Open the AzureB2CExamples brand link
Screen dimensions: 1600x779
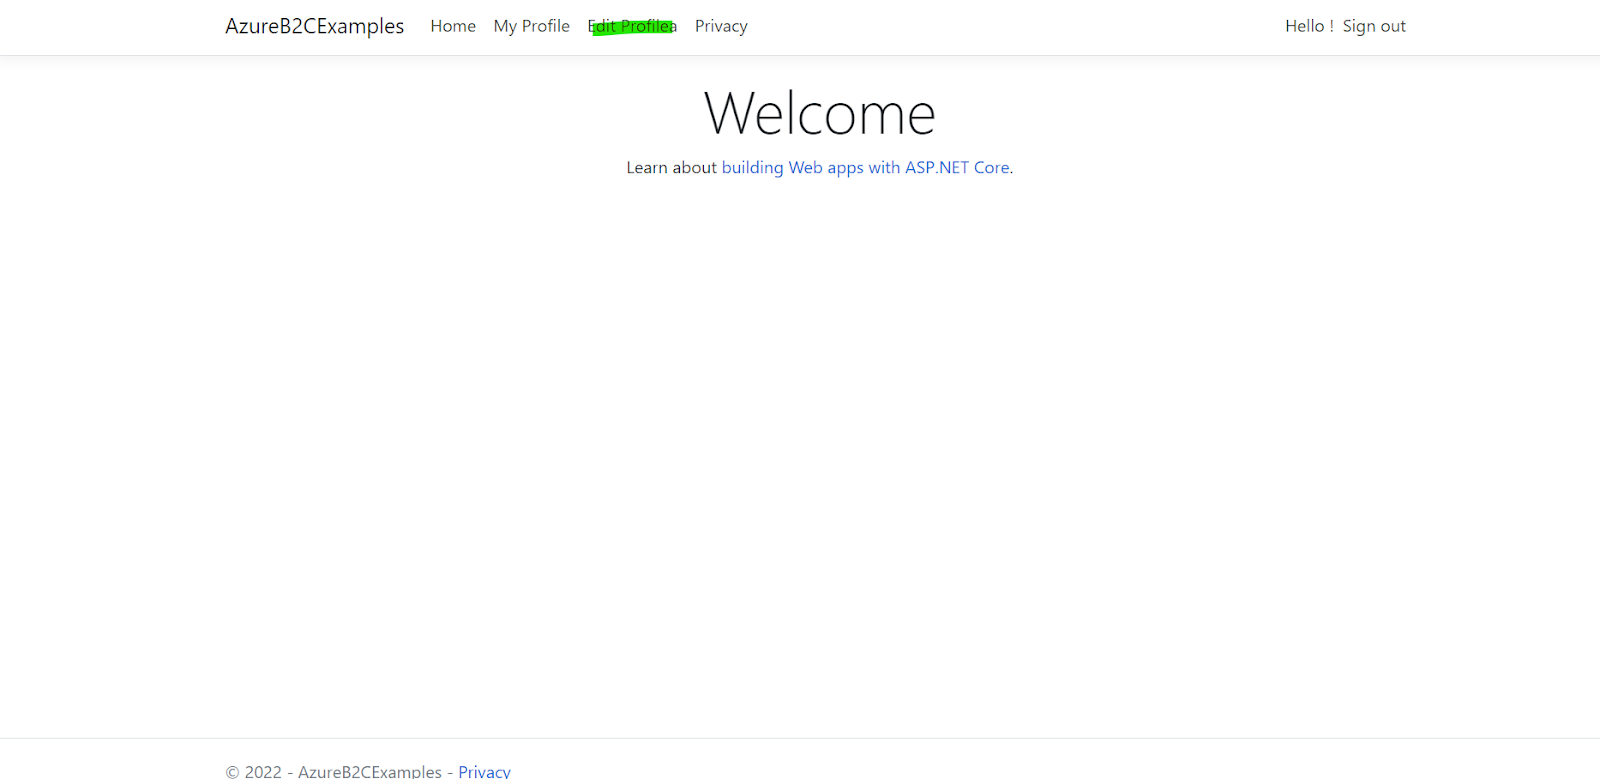tap(314, 26)
